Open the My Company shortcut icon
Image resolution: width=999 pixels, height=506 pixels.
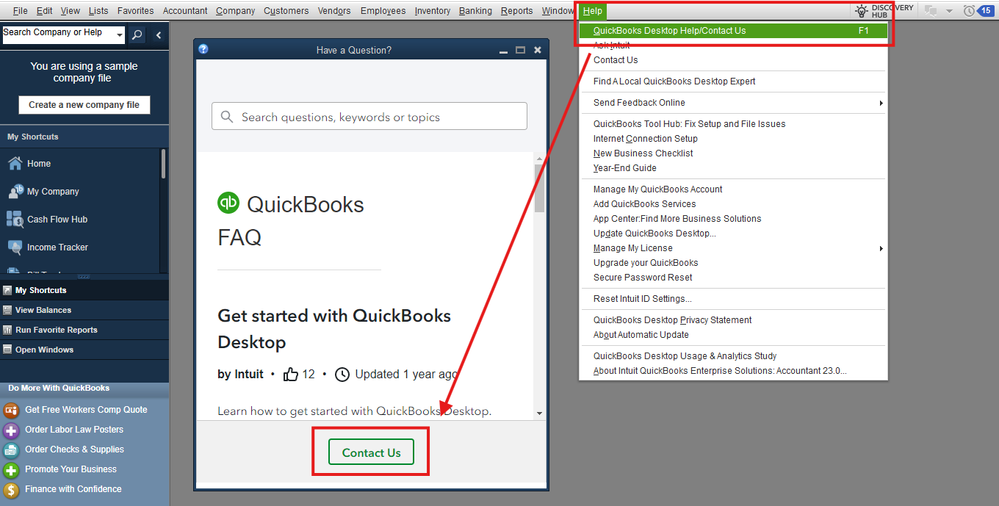[x=15, y=191]
